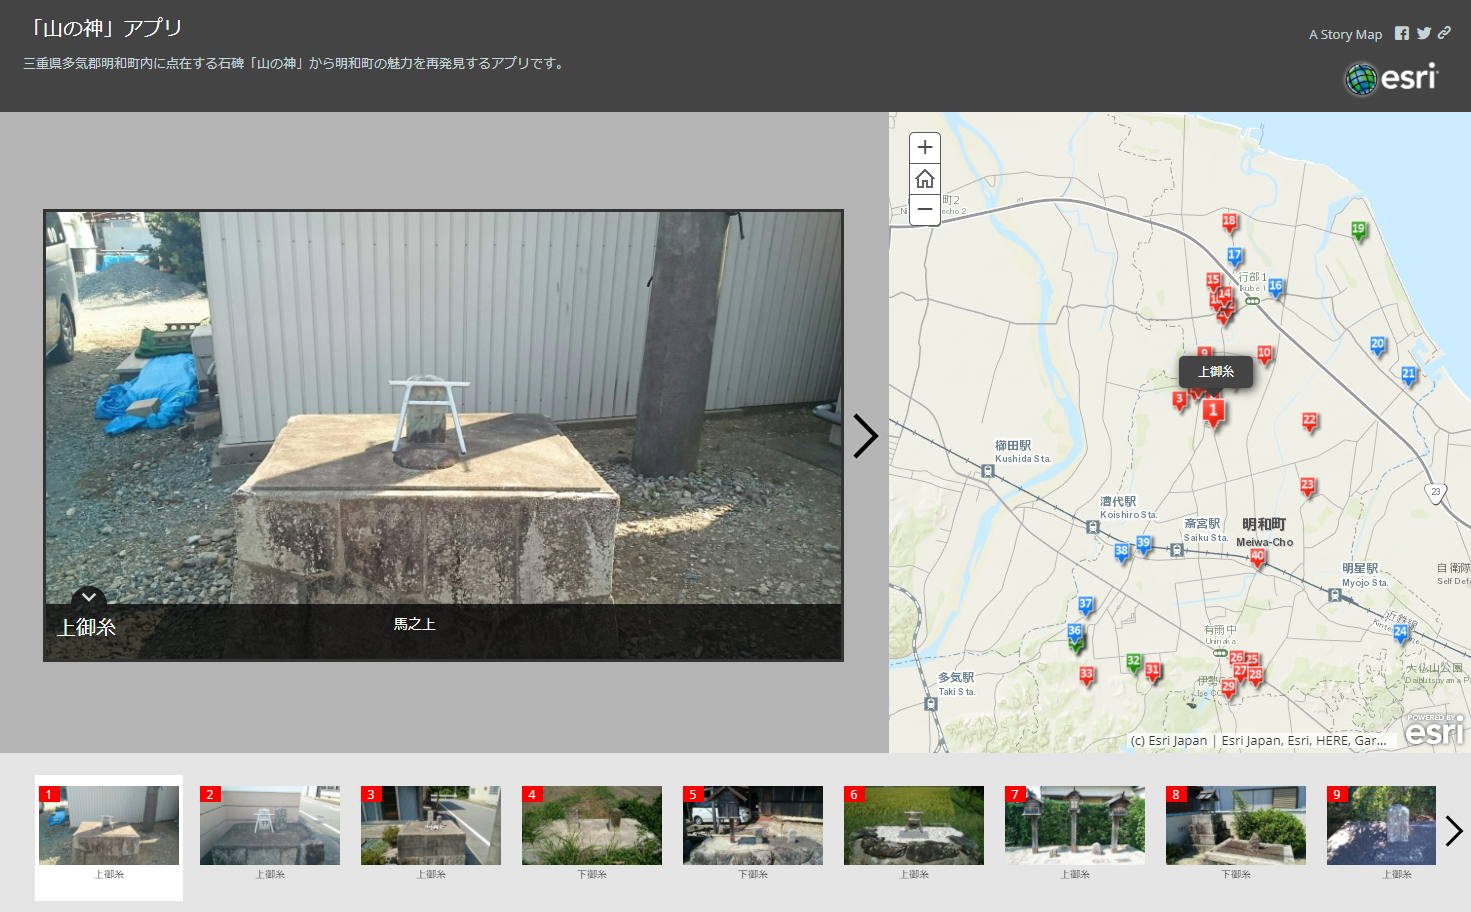Share story on Twitter
This screenshot has width=1471, height=912.
pyautogui.click(x=1423, y=33)
